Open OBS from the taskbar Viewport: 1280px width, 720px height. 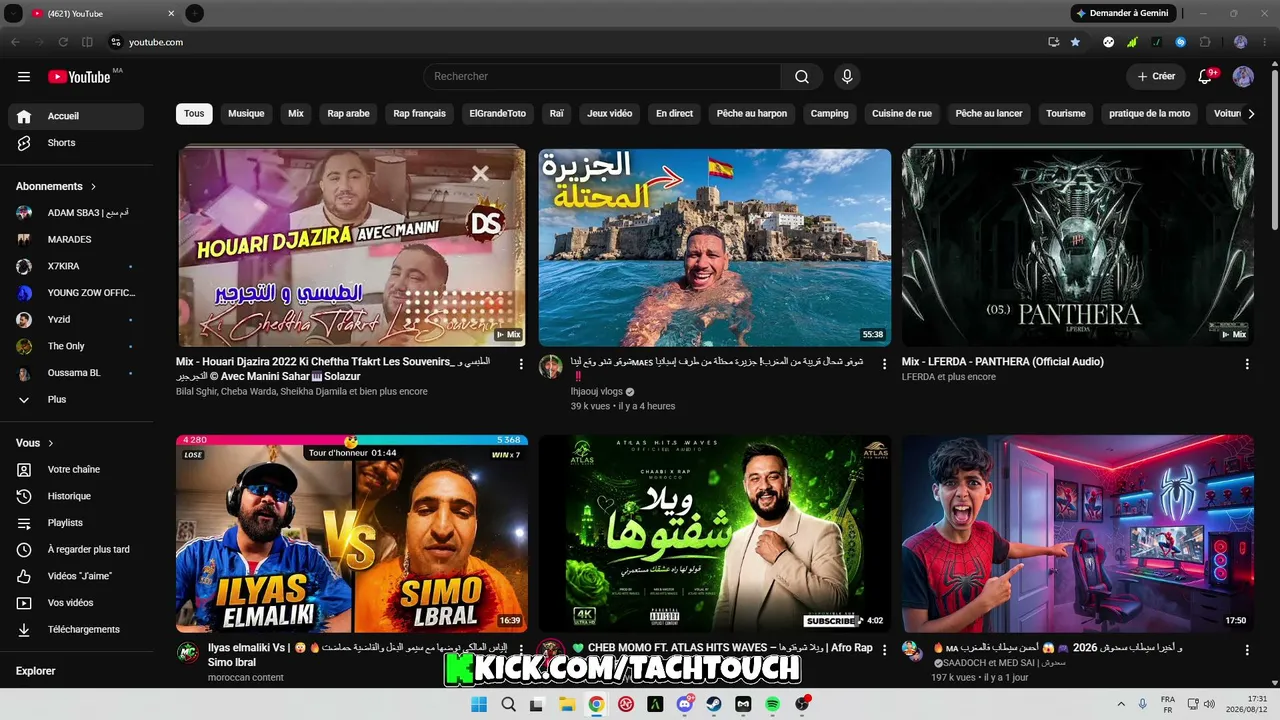(802, 704)
